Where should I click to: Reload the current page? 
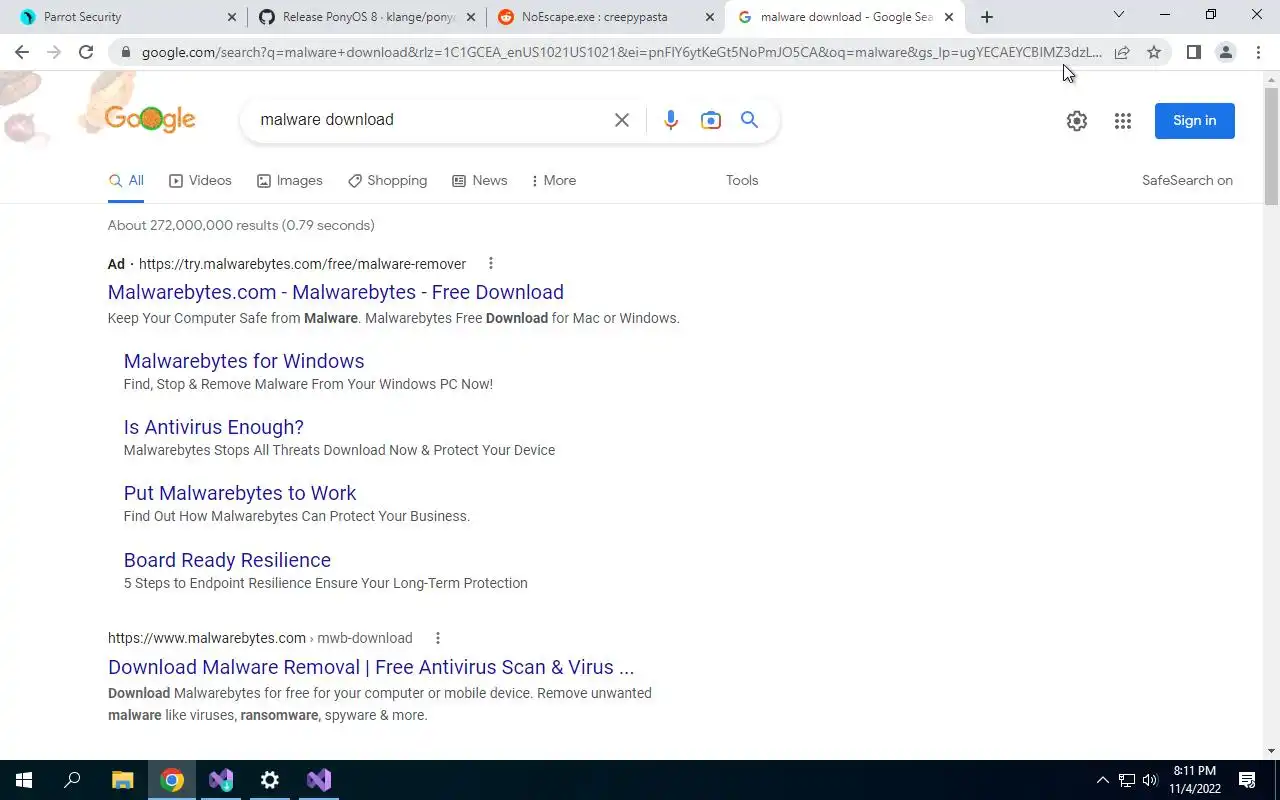point(86,52)
